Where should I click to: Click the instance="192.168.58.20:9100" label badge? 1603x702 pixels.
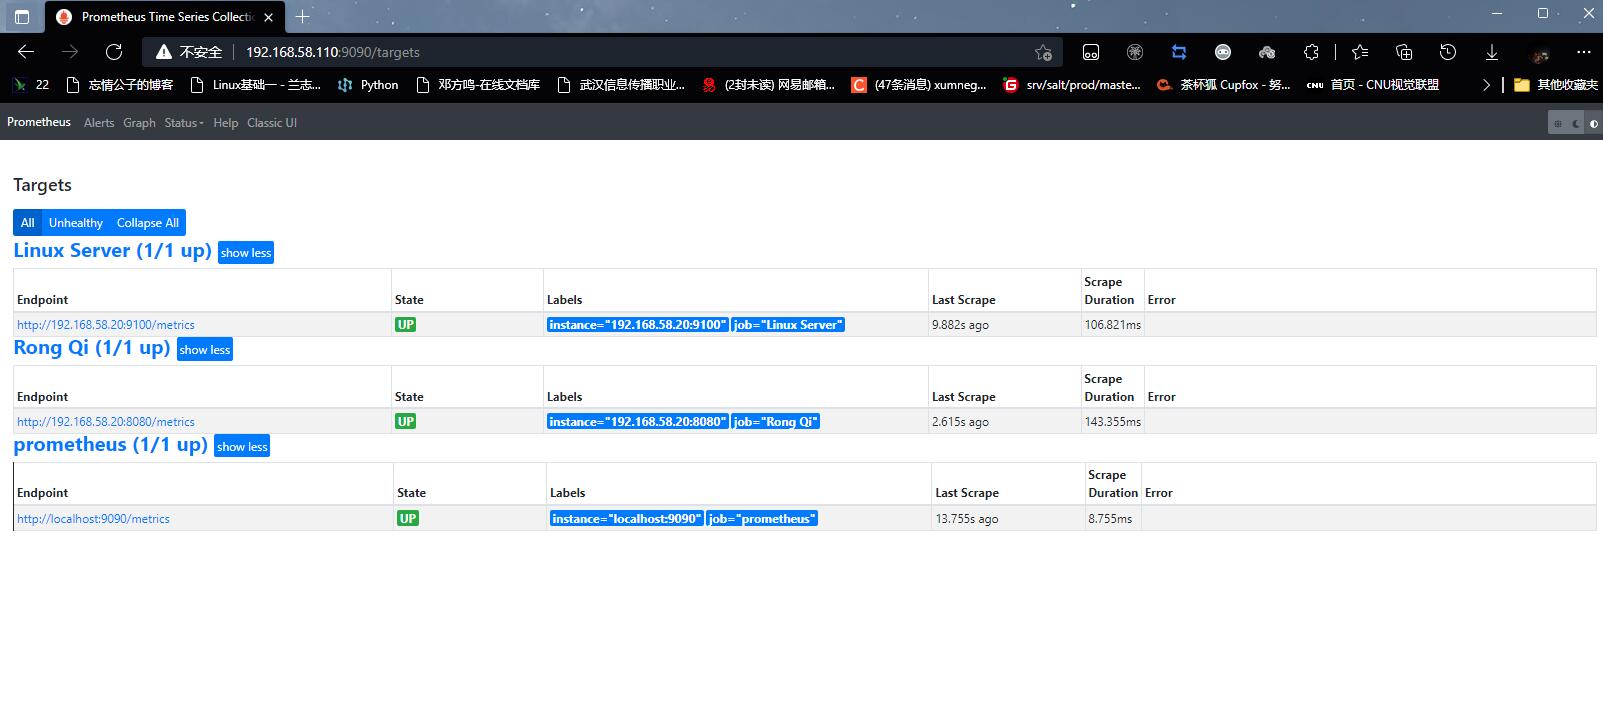(x=637, y=325)
